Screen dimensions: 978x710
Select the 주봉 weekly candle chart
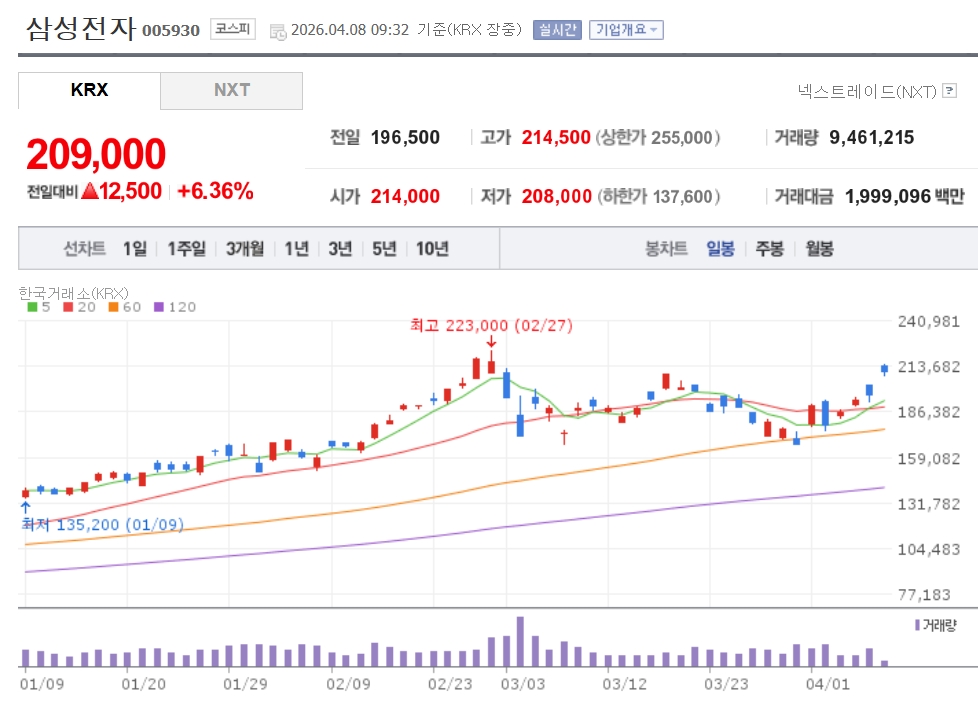tap(769, 249)
